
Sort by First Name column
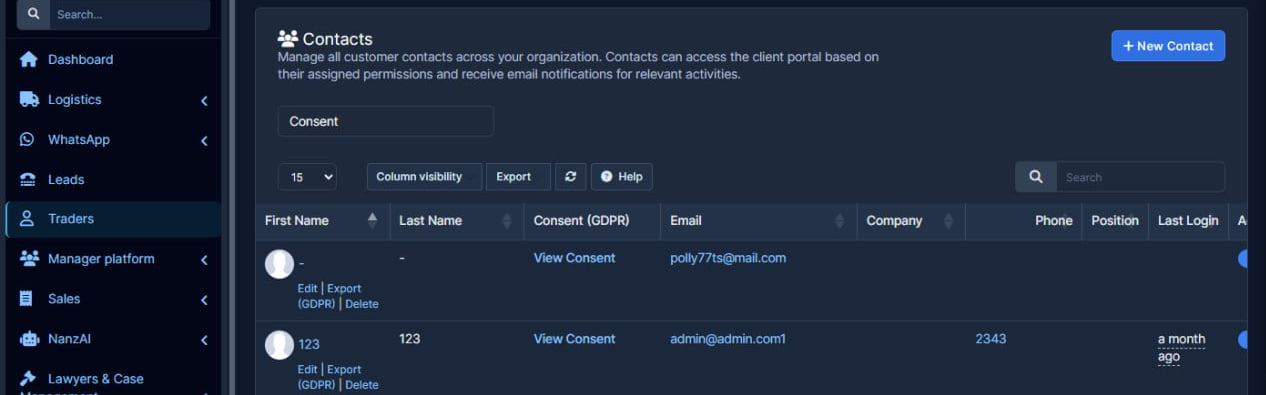[322, 220]
